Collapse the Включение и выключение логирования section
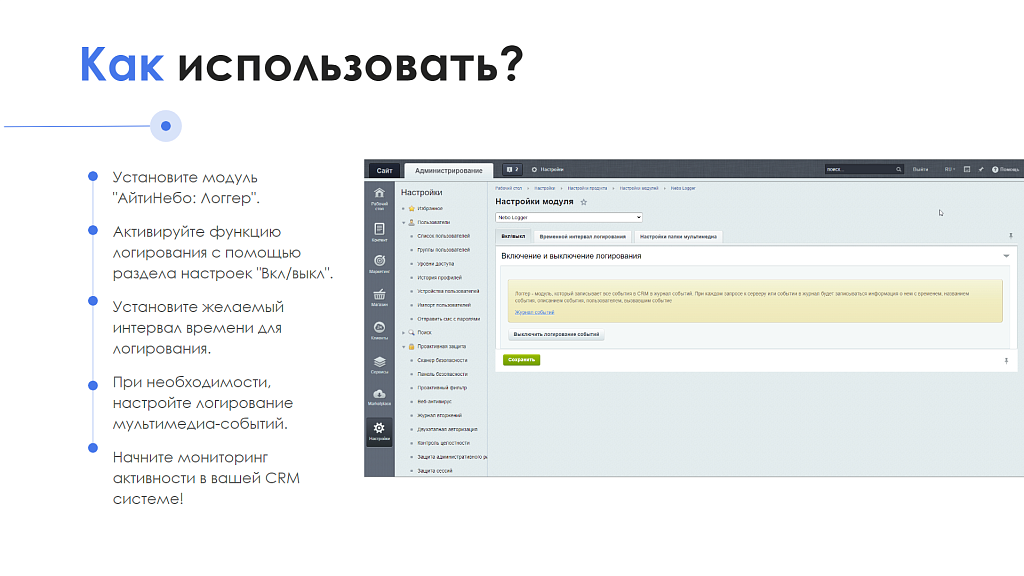Screen dimensions: 1024x576 click(x=1007, y=255)
